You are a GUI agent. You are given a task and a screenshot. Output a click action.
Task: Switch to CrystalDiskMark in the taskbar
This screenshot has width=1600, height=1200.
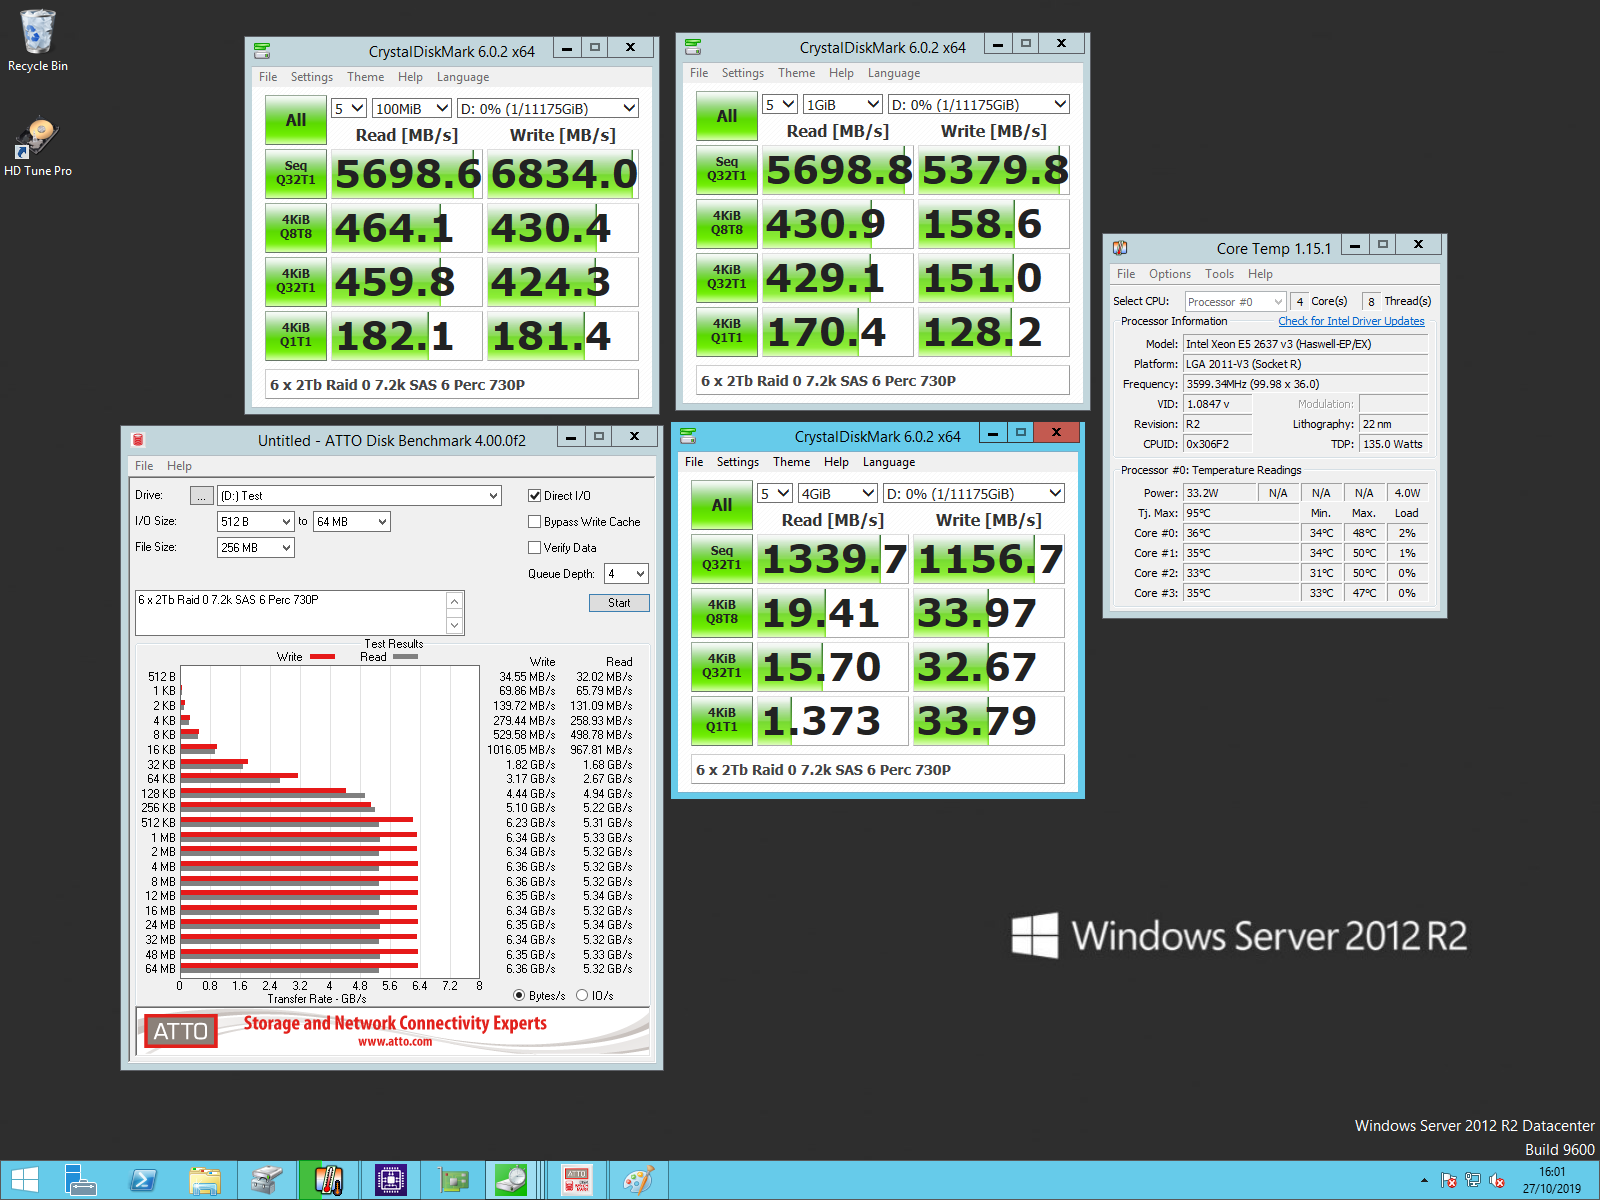pyautogui.click(x=512, y=1180)
